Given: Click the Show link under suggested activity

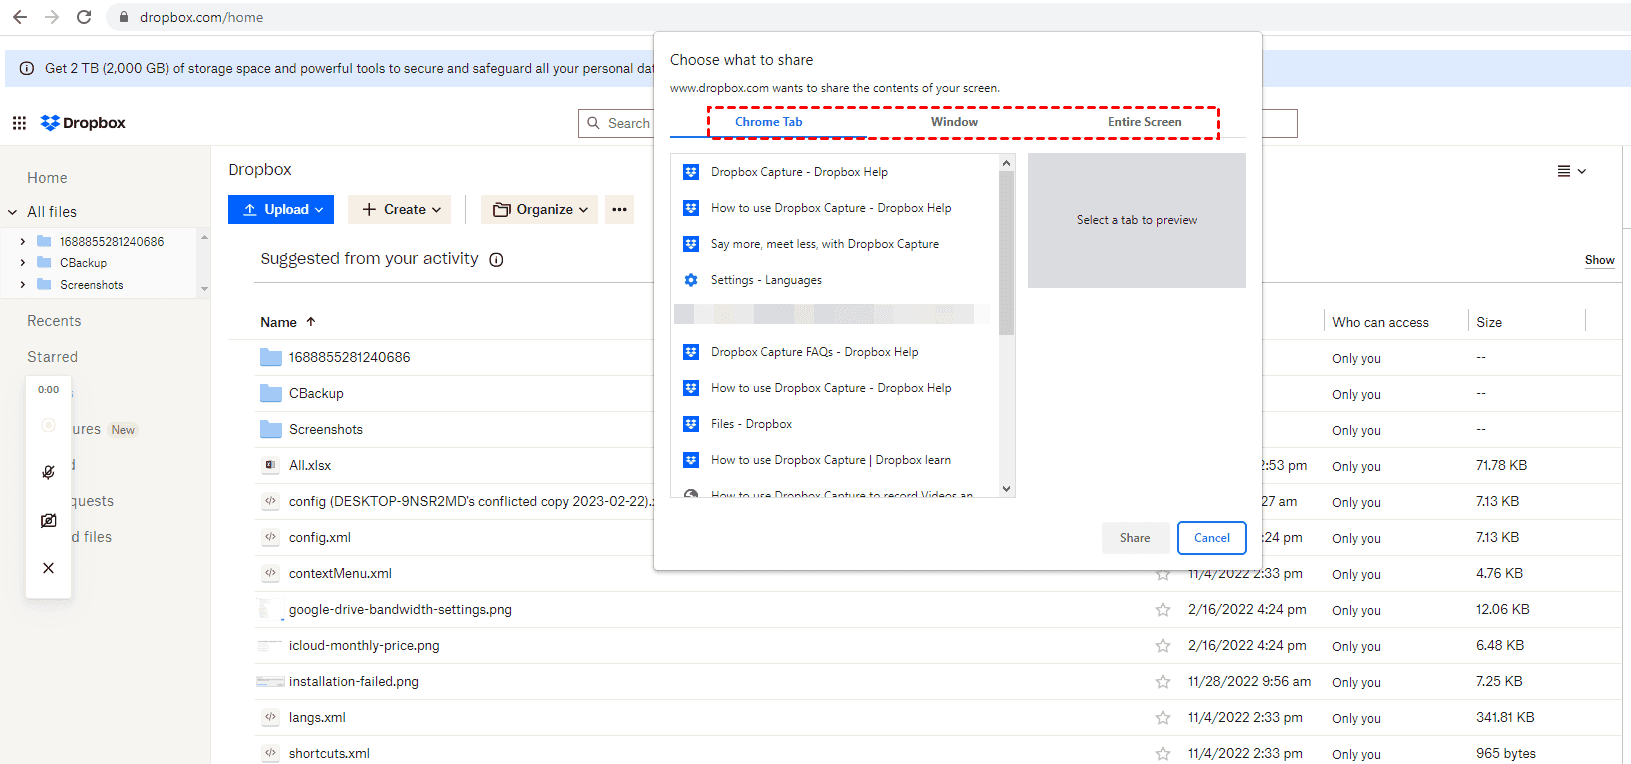Looking at the screenshot, I should point(1599,260).
